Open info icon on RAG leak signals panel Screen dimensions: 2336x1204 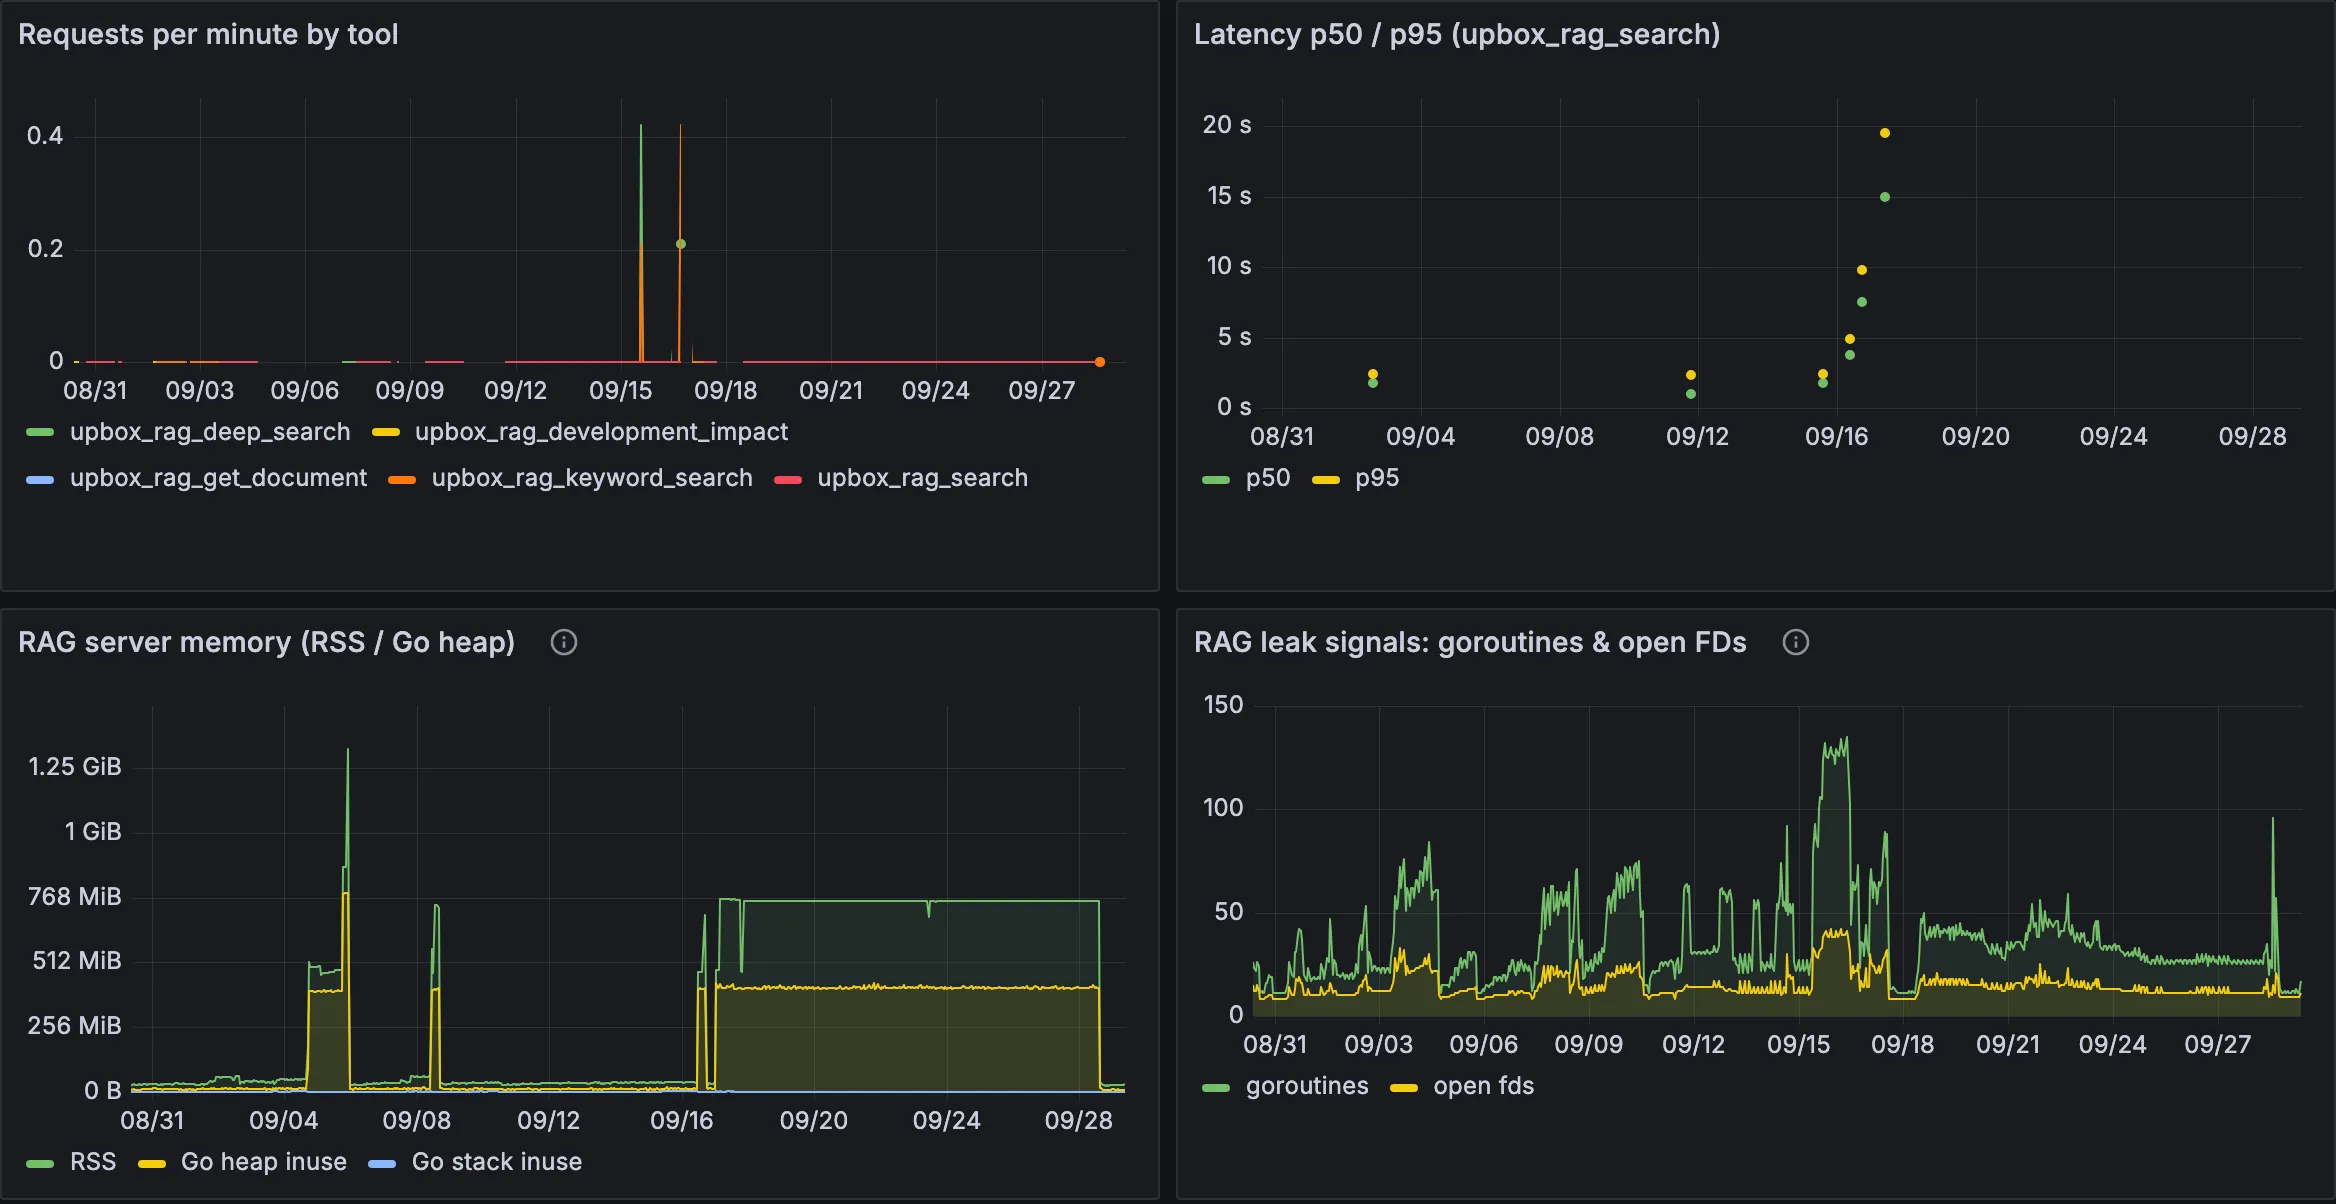1796,642
